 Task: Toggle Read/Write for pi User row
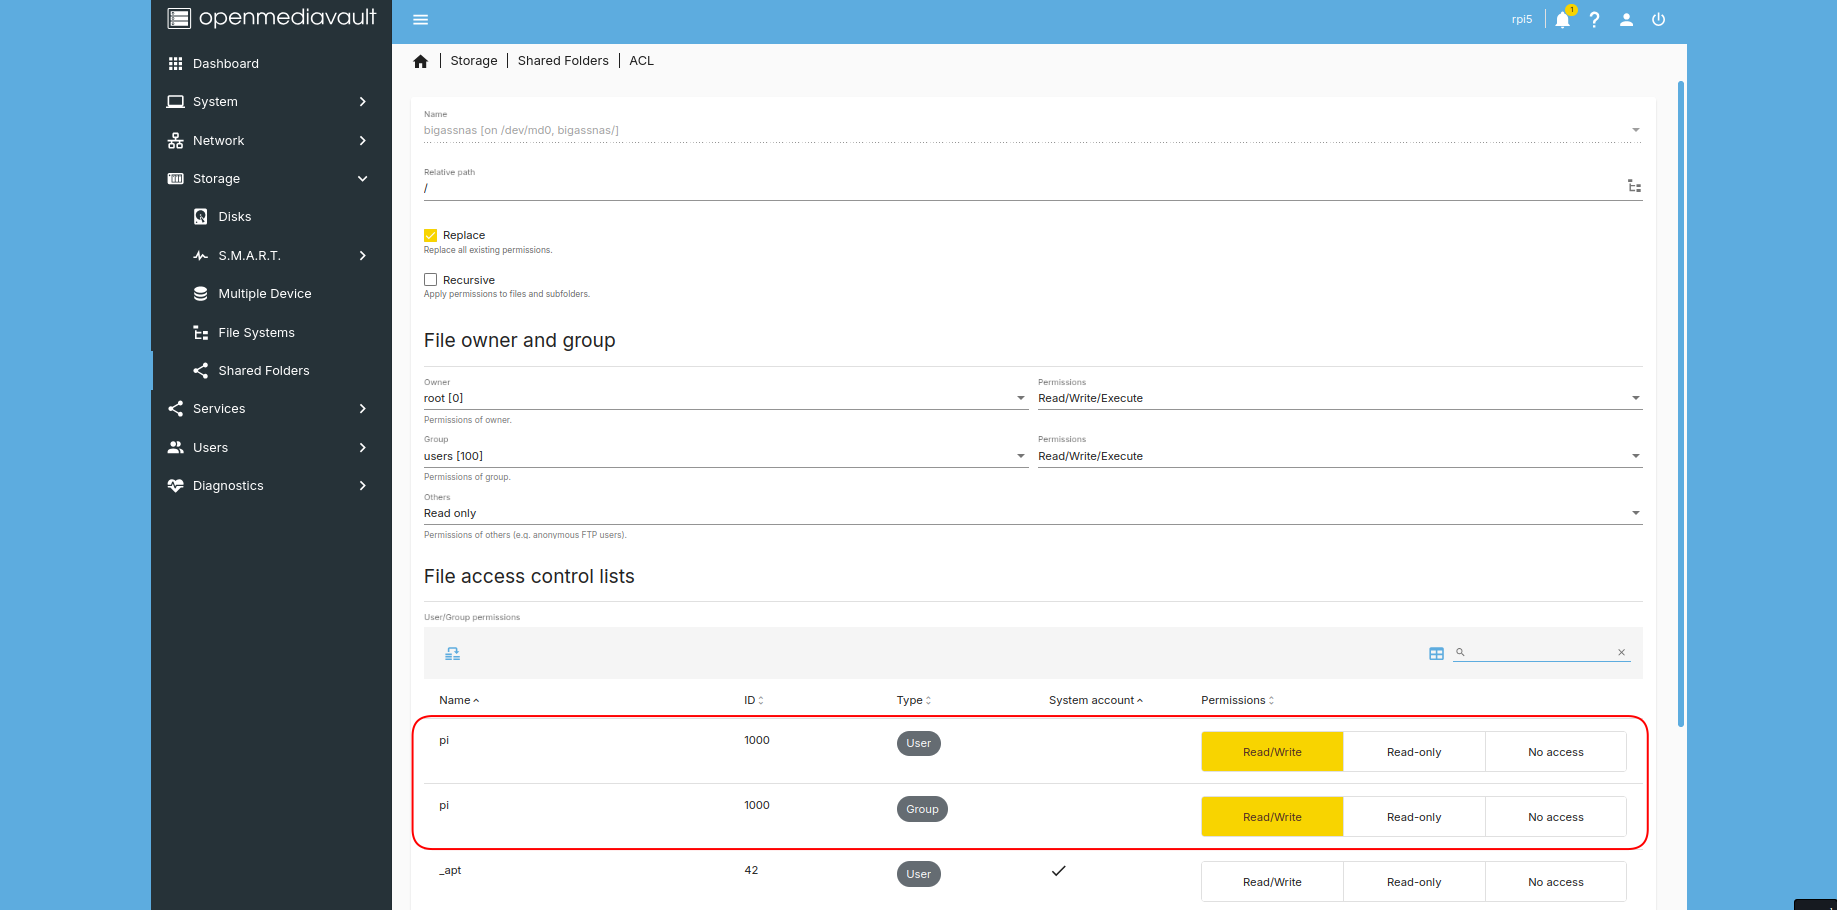(x=1272, y=752)
